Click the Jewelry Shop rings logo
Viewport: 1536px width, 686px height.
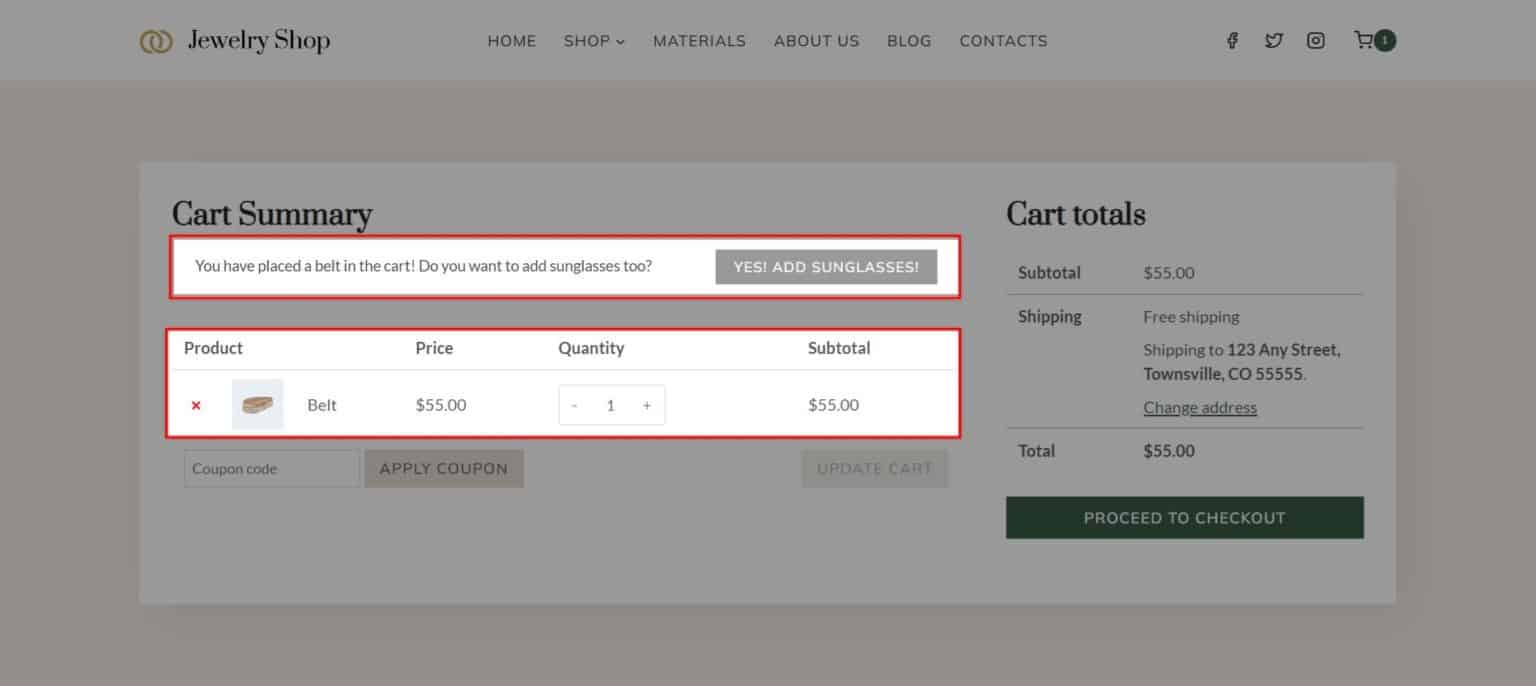pyautogui.click(x=156, y=41)
